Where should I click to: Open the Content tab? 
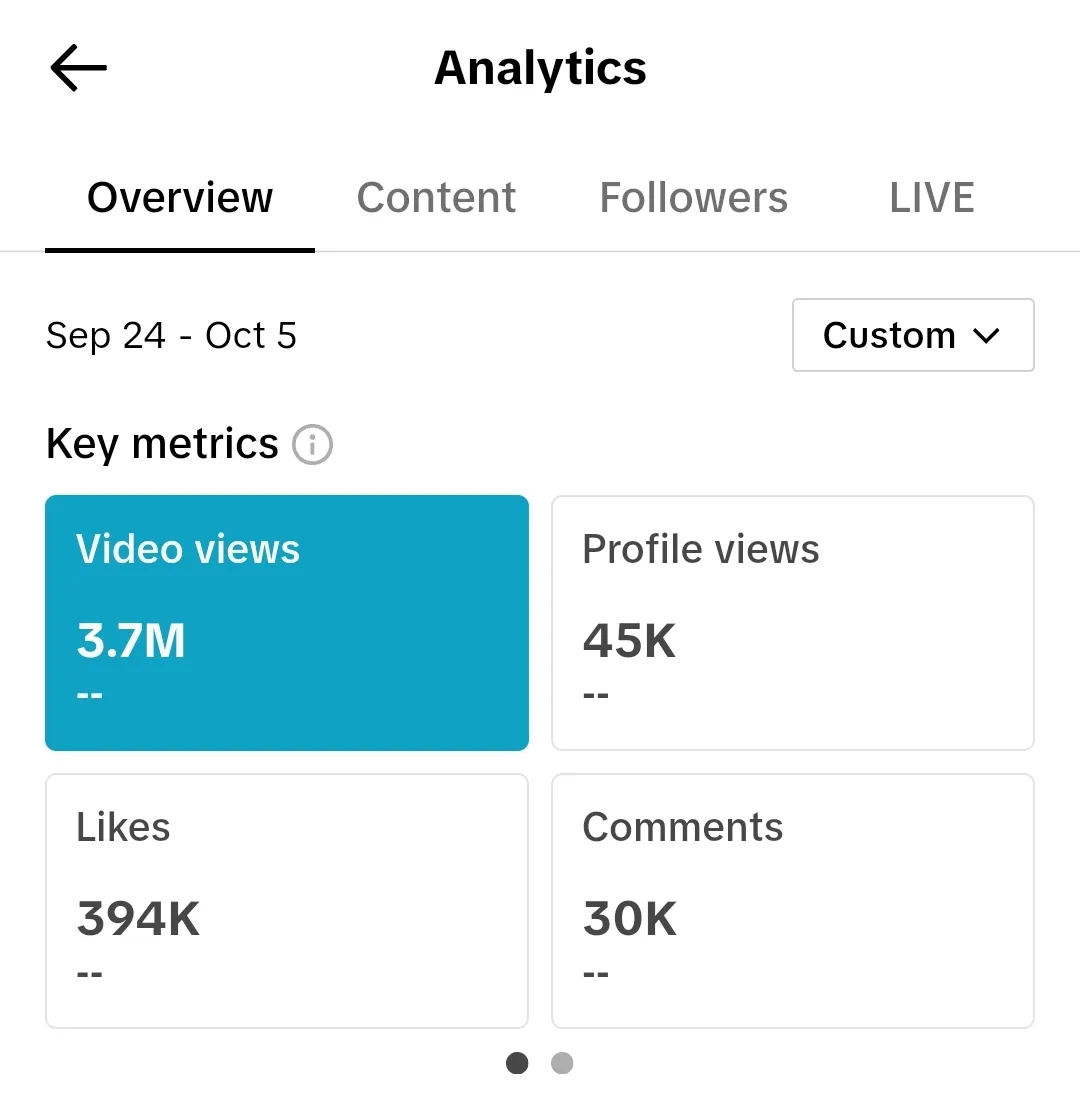[x=436, y=198]
